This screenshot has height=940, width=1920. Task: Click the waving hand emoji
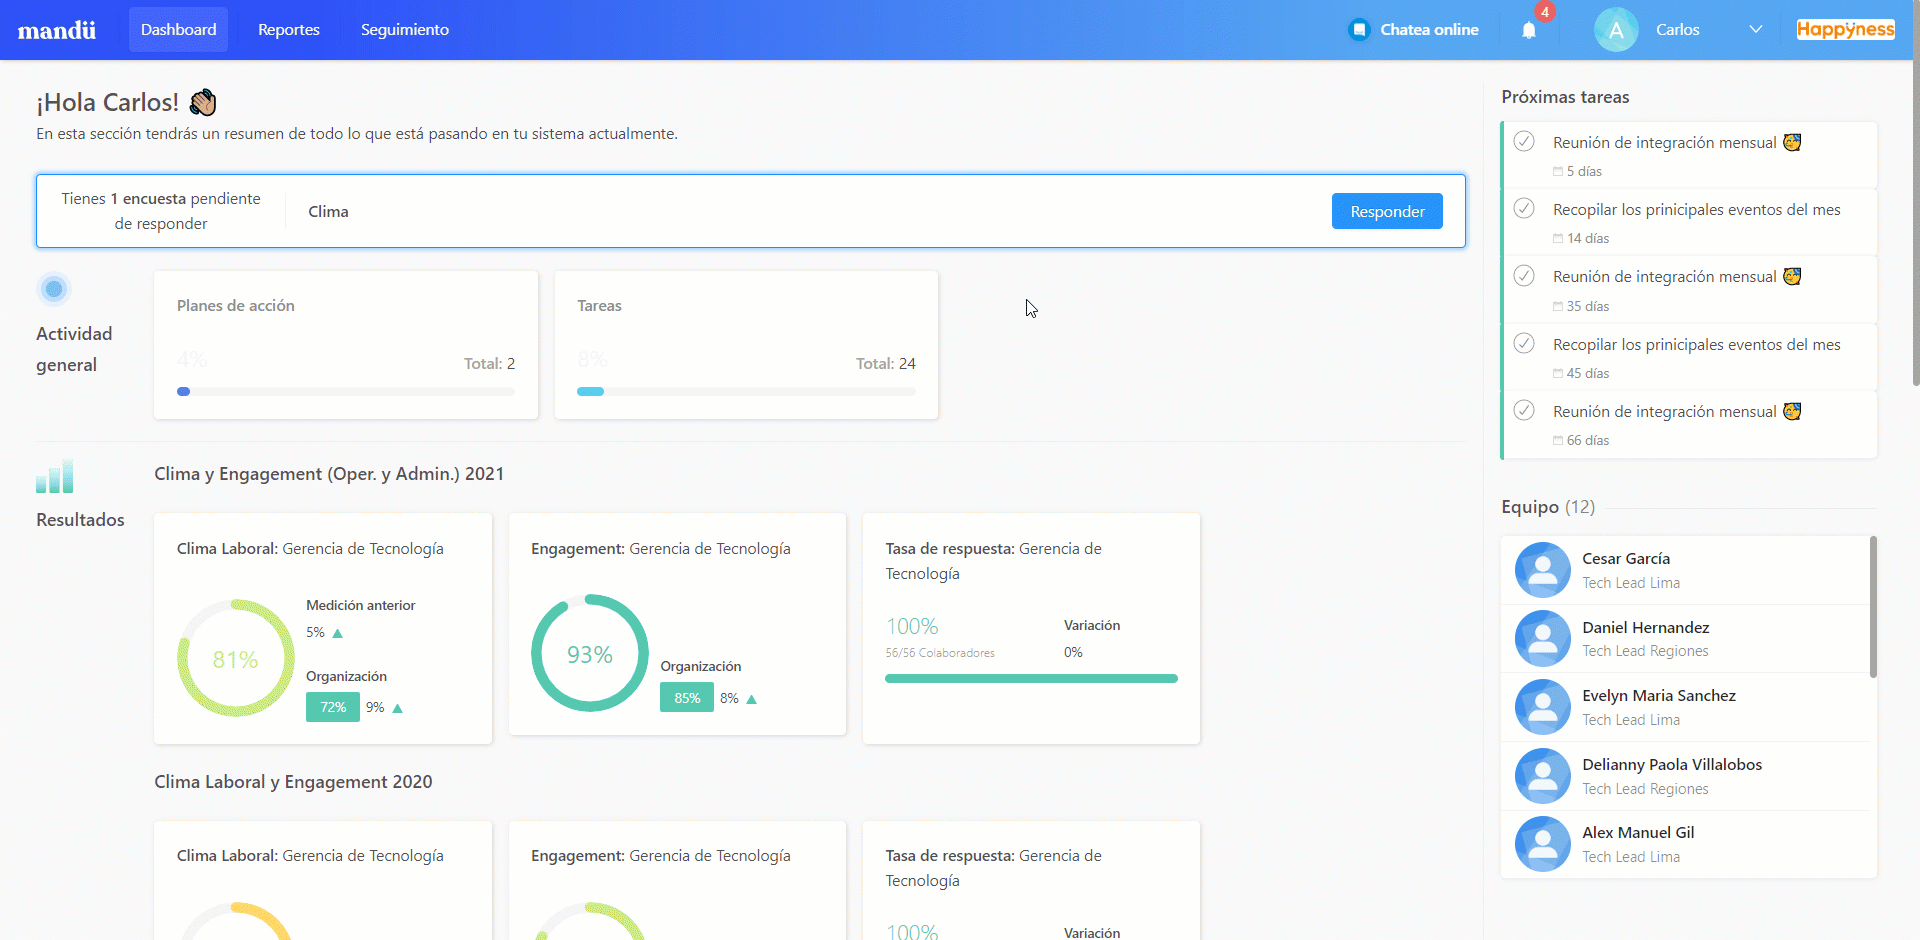pyautogui.click(x=203, y=102)
